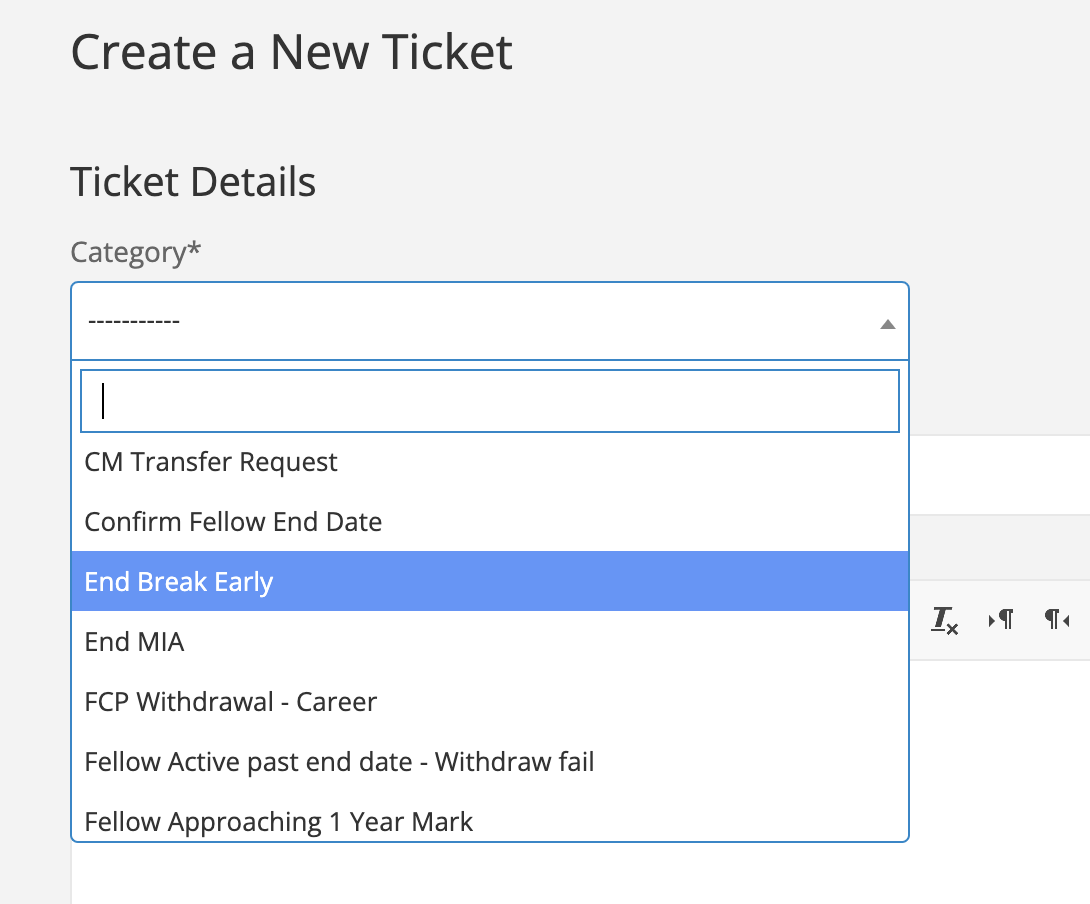Click the category search field
1090x904 pixels.
tap(489, 401)
